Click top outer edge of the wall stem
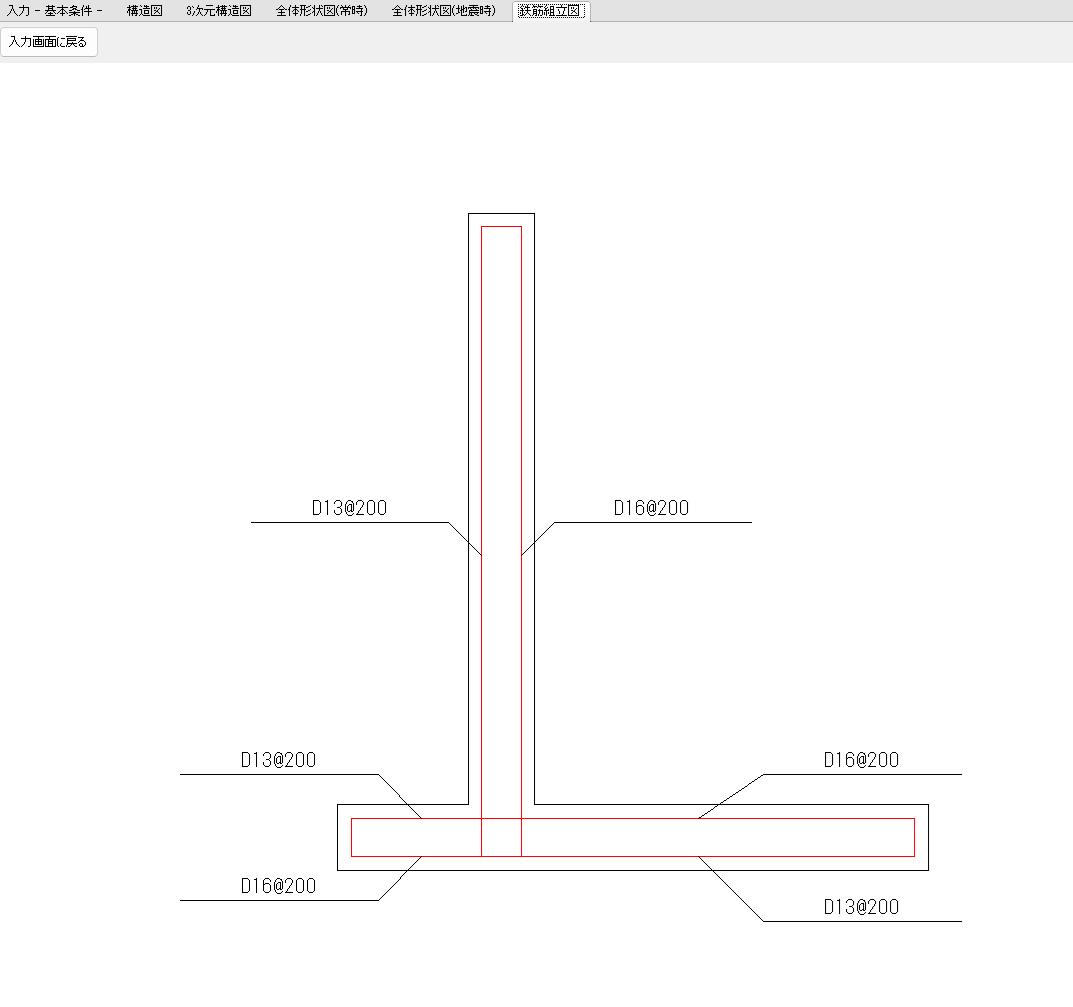 point(501,214)
